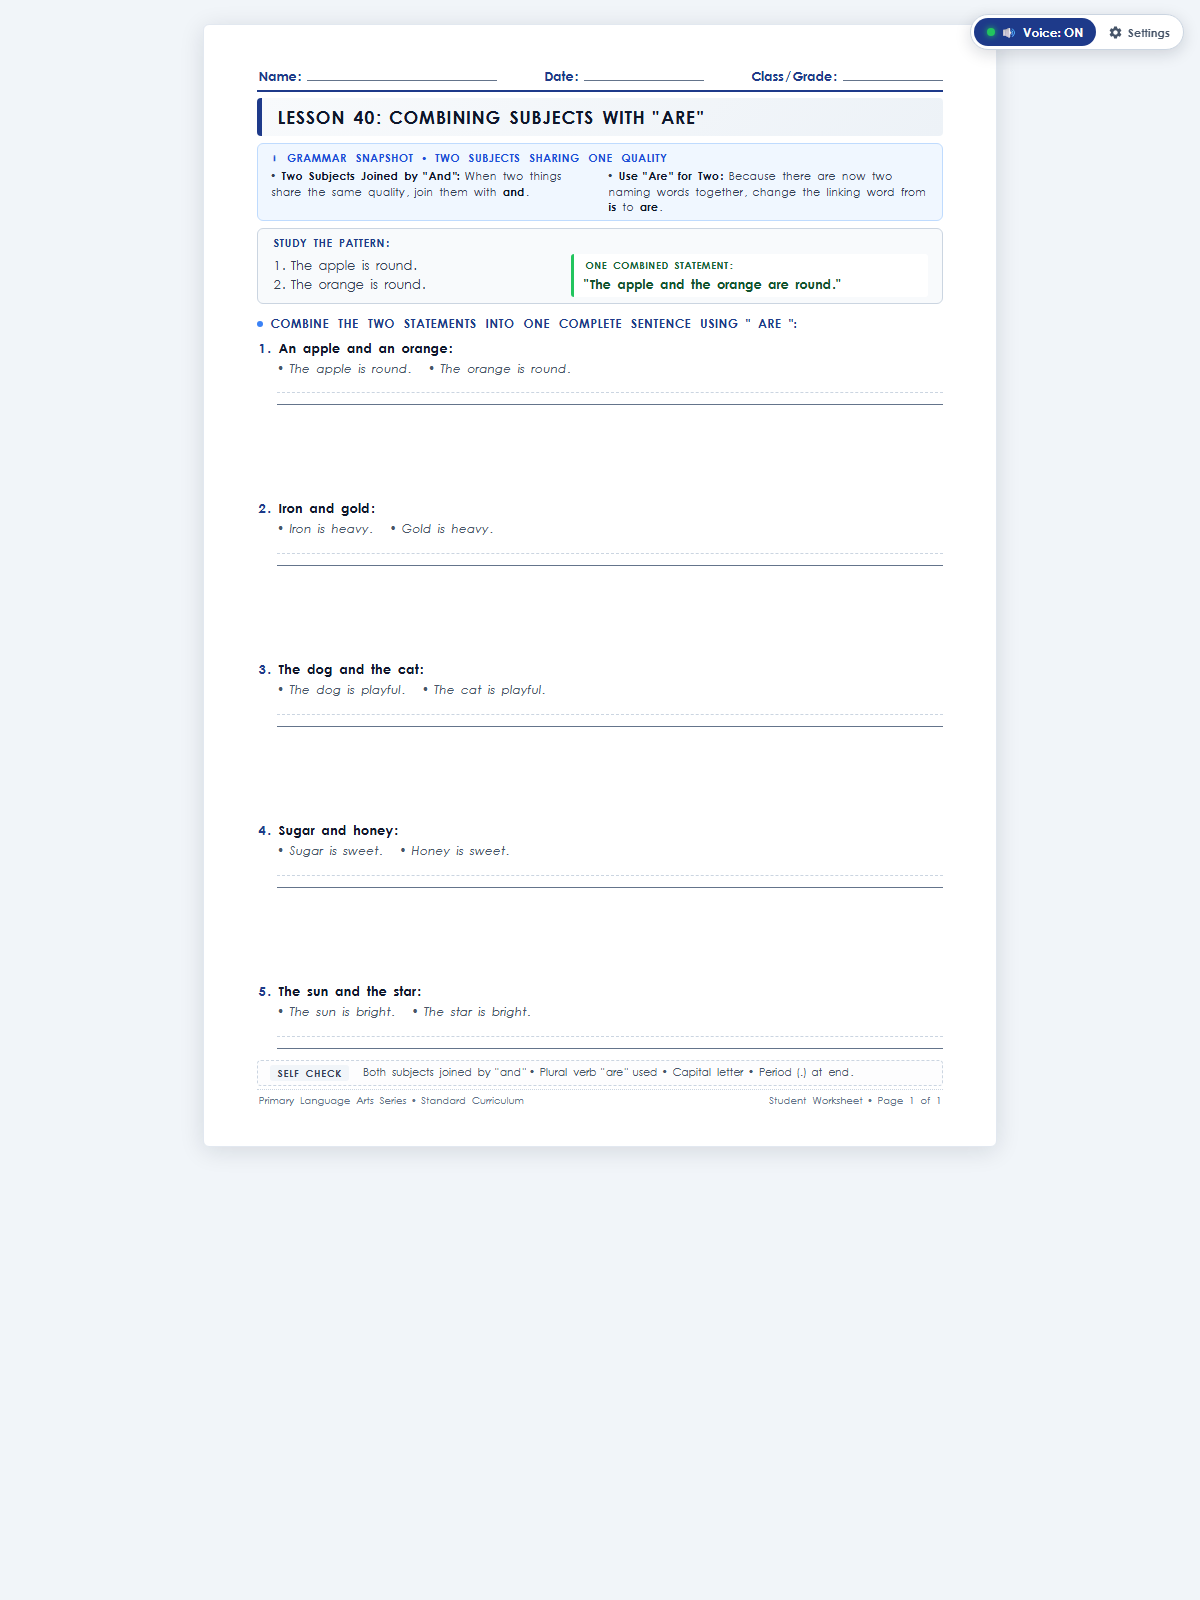Select question 1 heading 'An apple and an orange:'

366,349
